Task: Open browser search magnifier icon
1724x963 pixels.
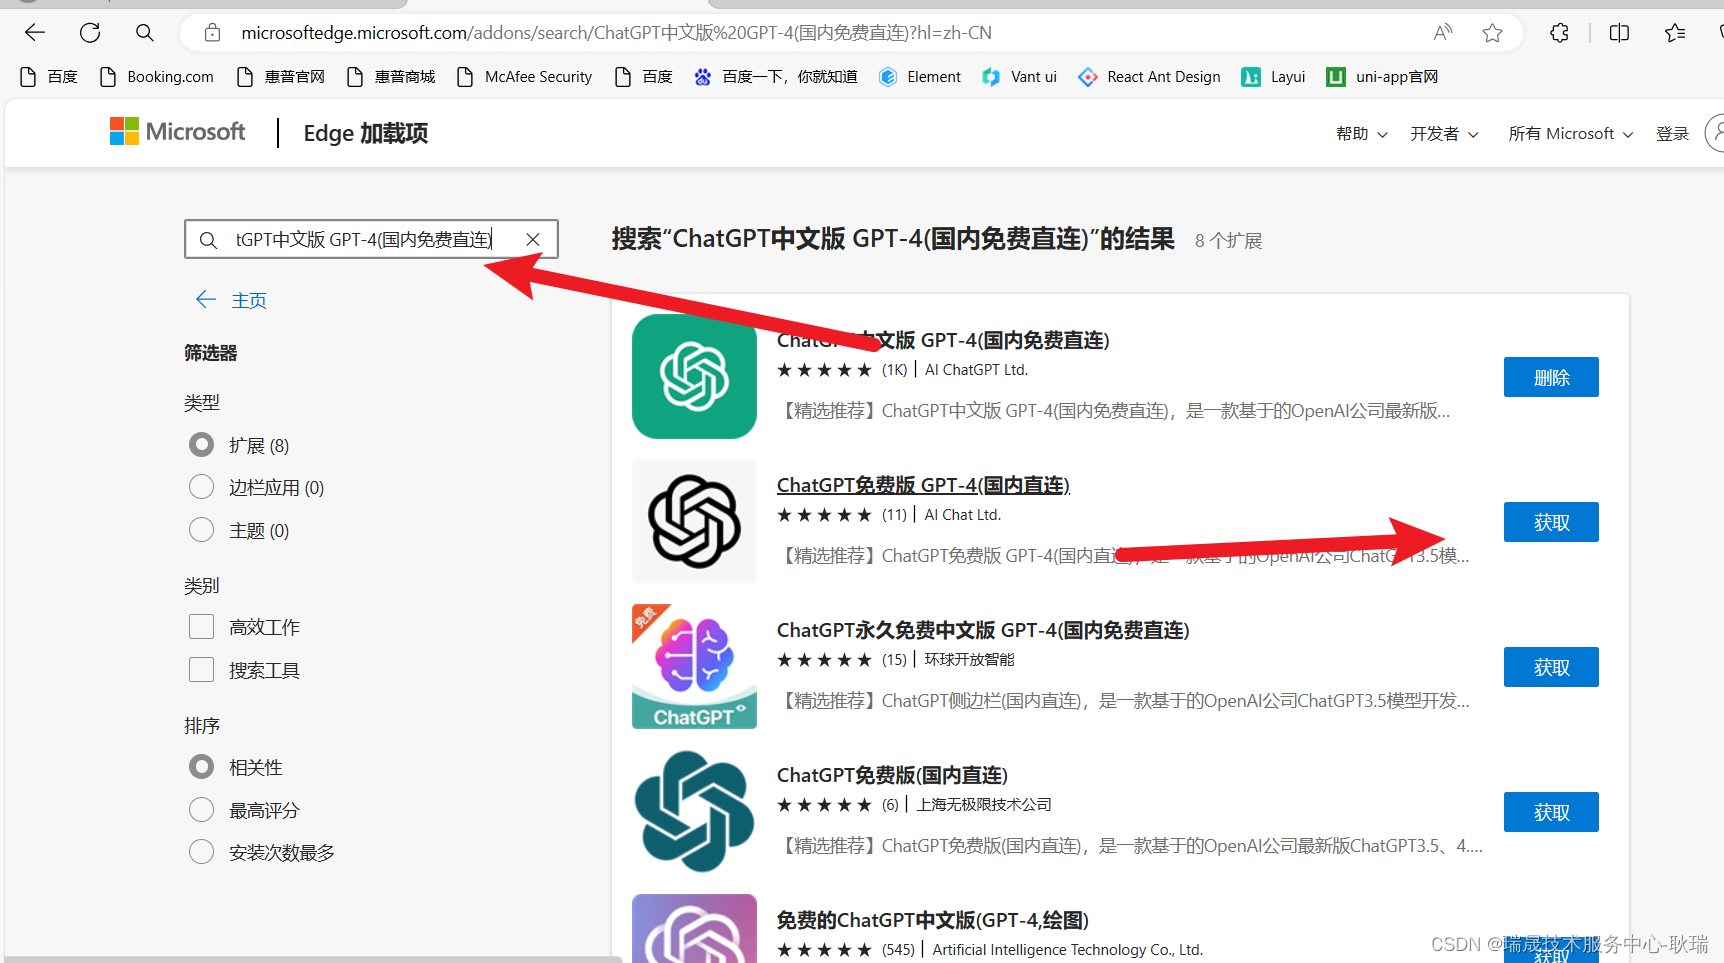Action: pyautogui.click(x=145, y=33)
